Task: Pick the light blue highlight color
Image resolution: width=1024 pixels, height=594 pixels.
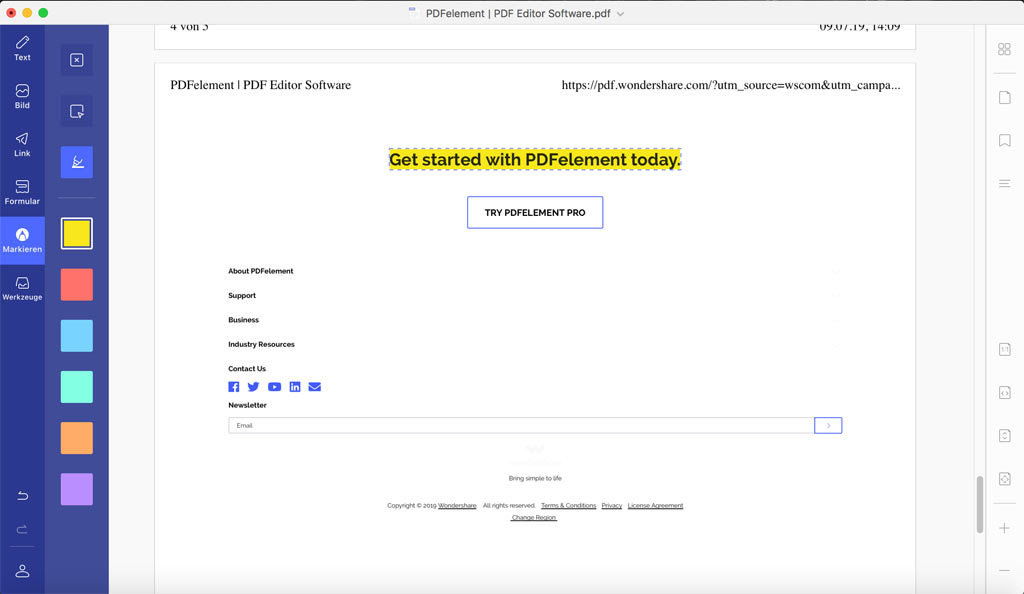Action: pyautogui.click(x=76, y=336)
